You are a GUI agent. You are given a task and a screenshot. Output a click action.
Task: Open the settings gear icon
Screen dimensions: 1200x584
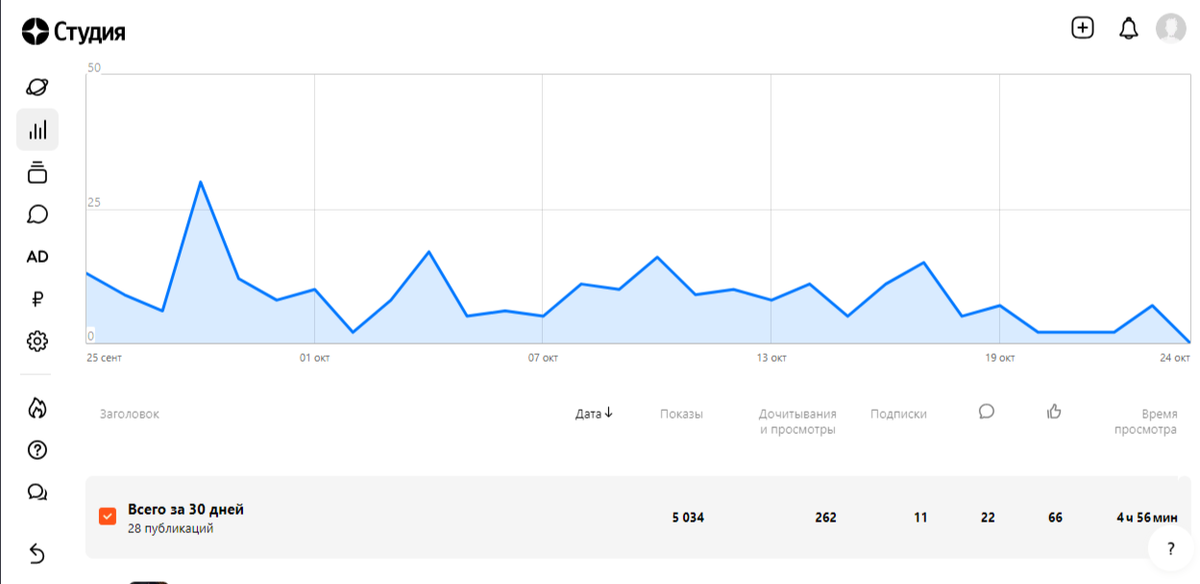(x=37, y=341)
